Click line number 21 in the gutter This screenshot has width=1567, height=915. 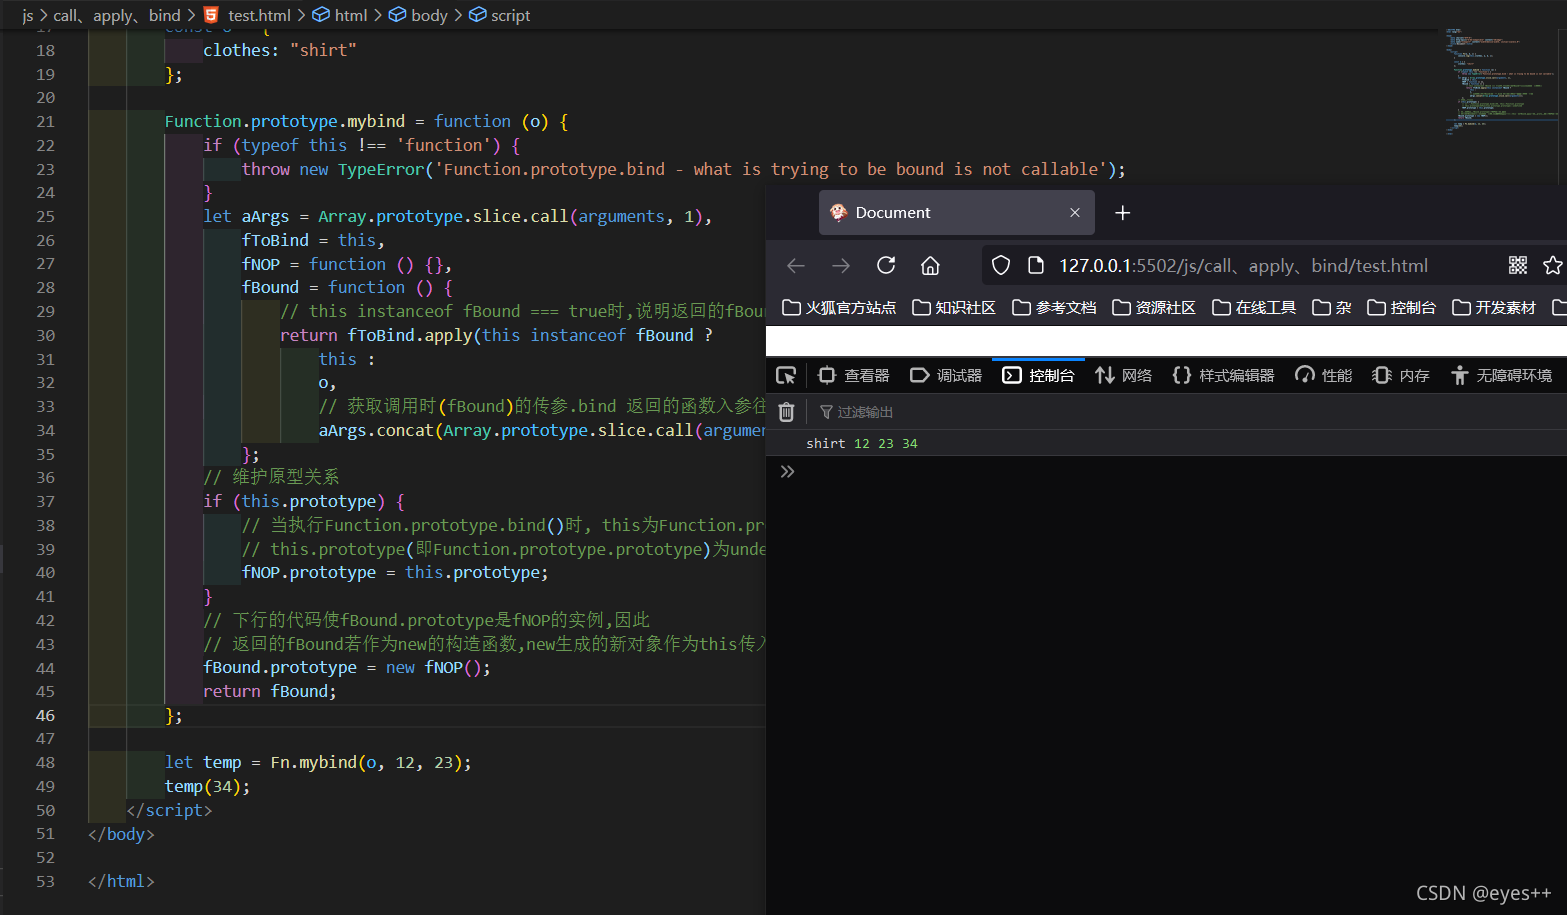pos(46,121)
